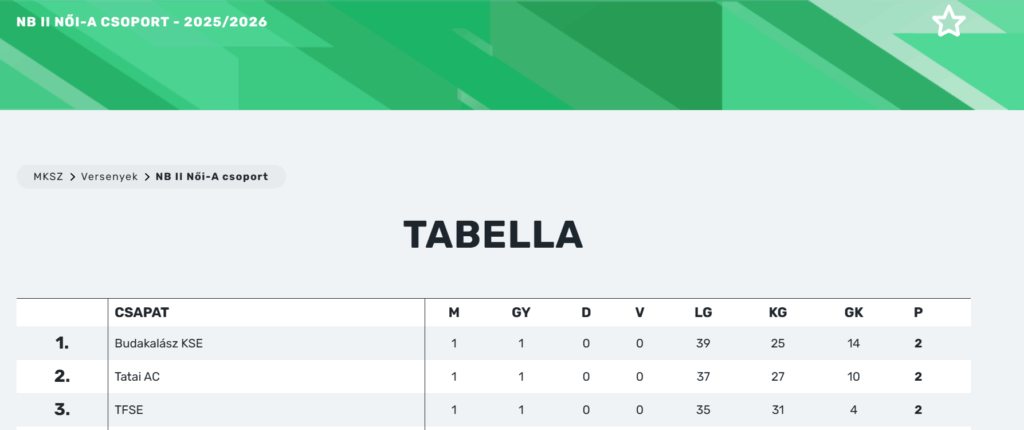Click the M column header

pyautogui.click(x=454, y=312)
